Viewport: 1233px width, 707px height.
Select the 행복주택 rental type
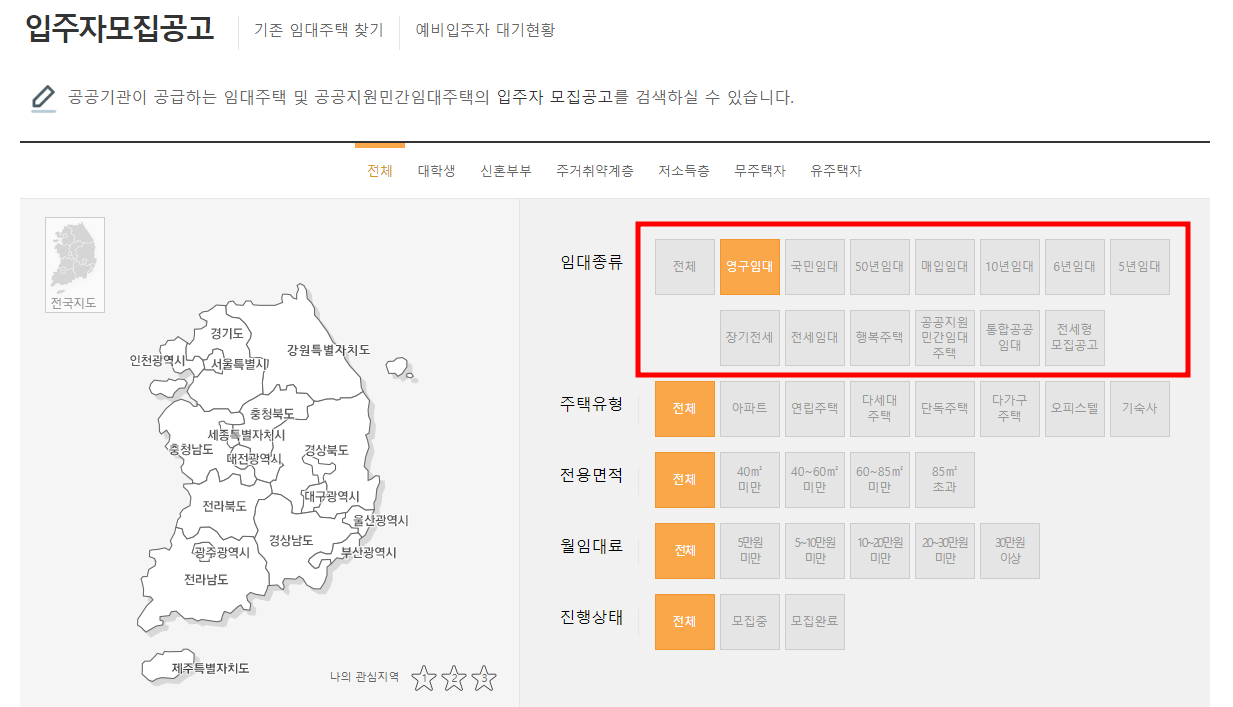(879, 337)
